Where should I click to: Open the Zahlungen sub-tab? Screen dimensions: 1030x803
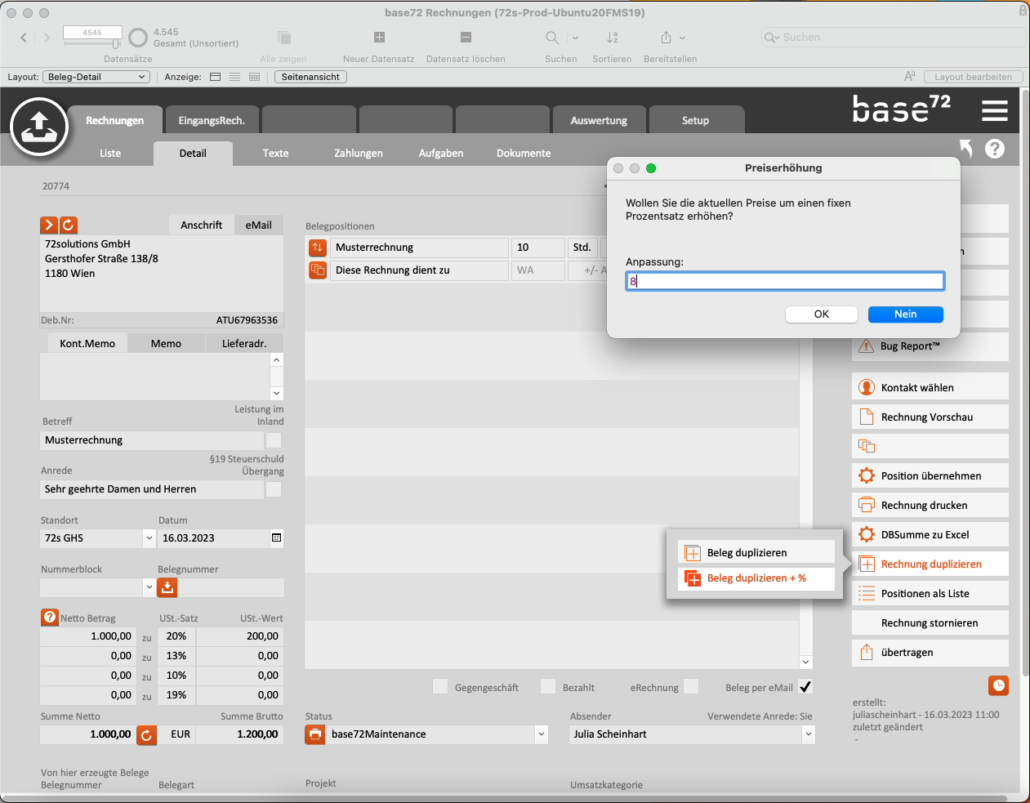[358, 153]
